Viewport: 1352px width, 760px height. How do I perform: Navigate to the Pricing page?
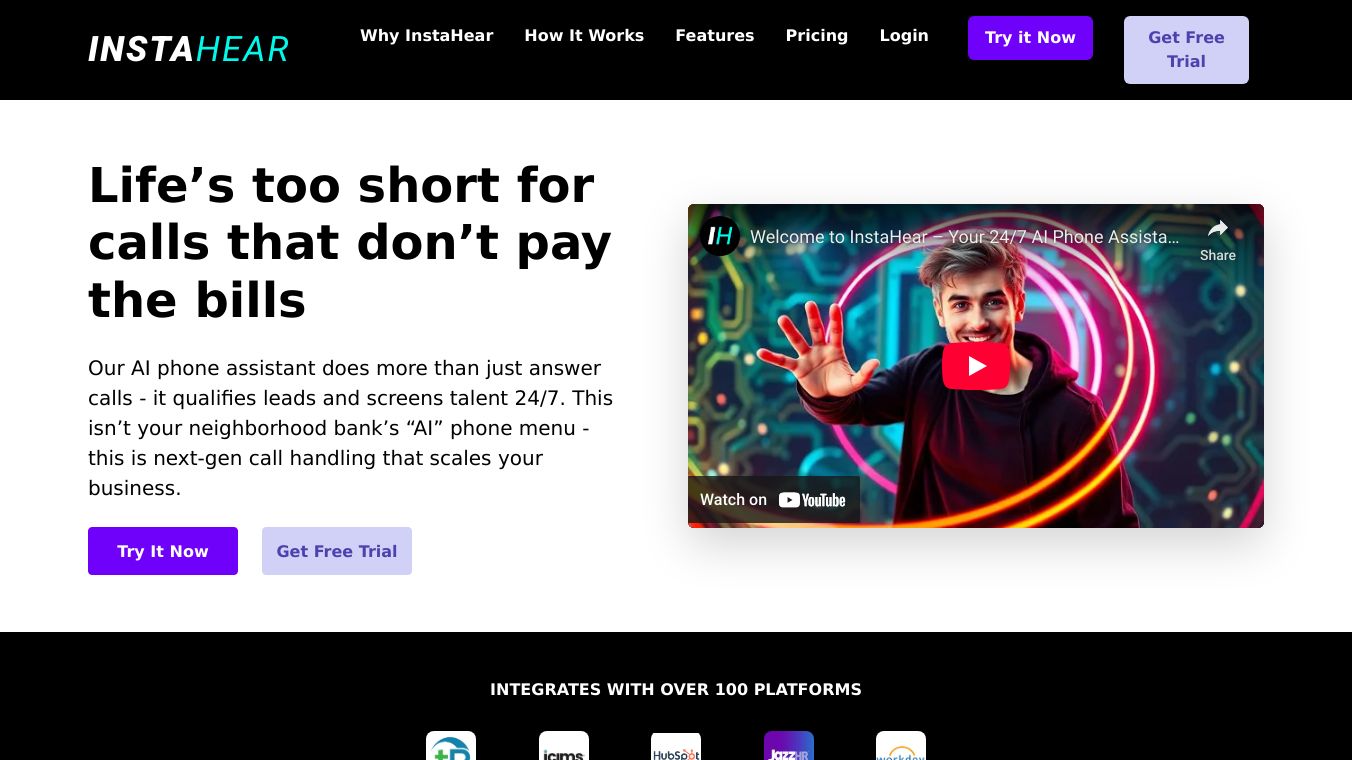point(817,36)
